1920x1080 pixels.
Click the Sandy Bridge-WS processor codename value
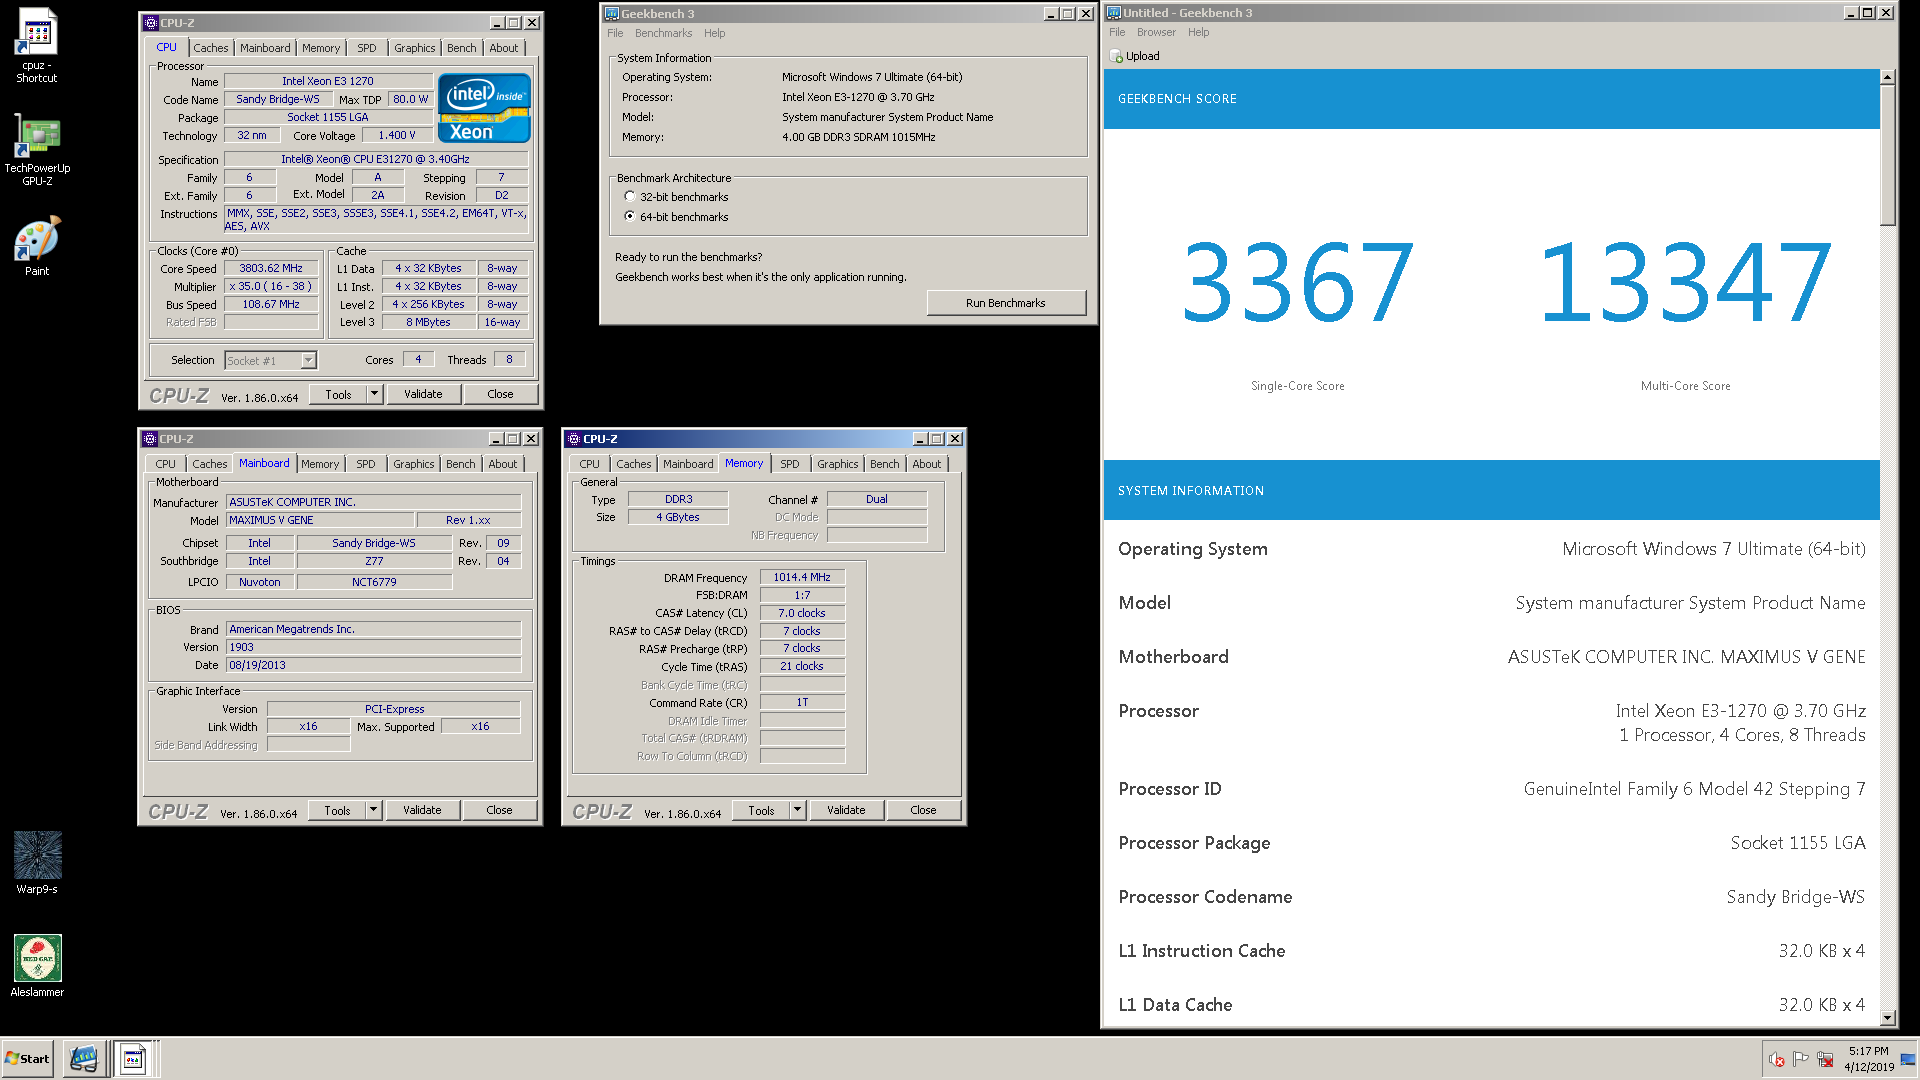1795,897
